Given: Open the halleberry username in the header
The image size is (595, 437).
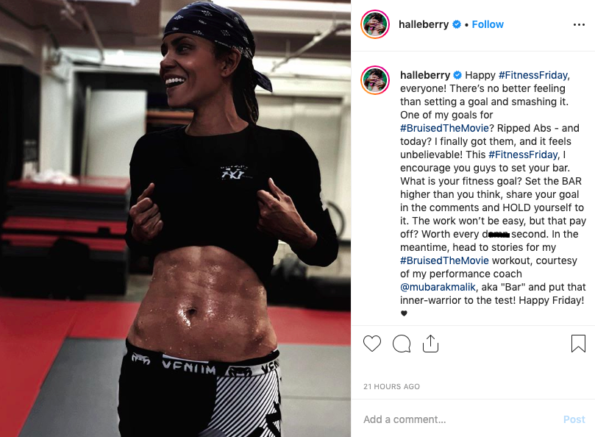Looking at the screenshot, I should click(423, 24).
